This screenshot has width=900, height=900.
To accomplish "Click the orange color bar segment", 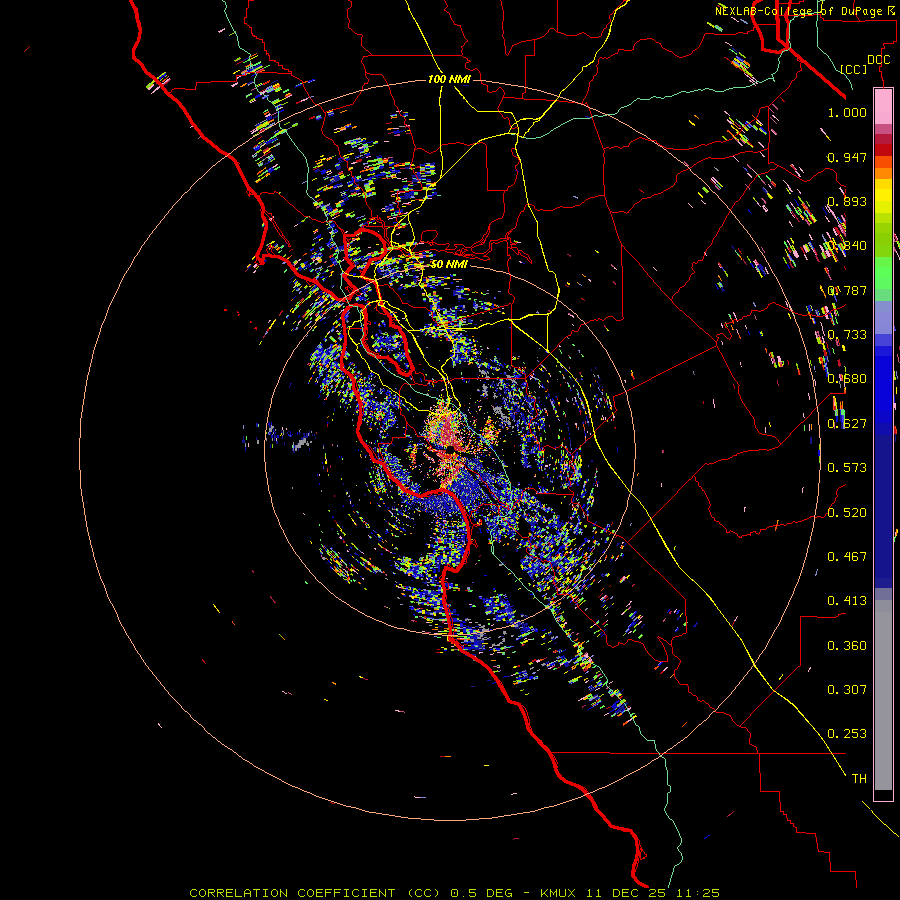I will click(x=883, y=173).
